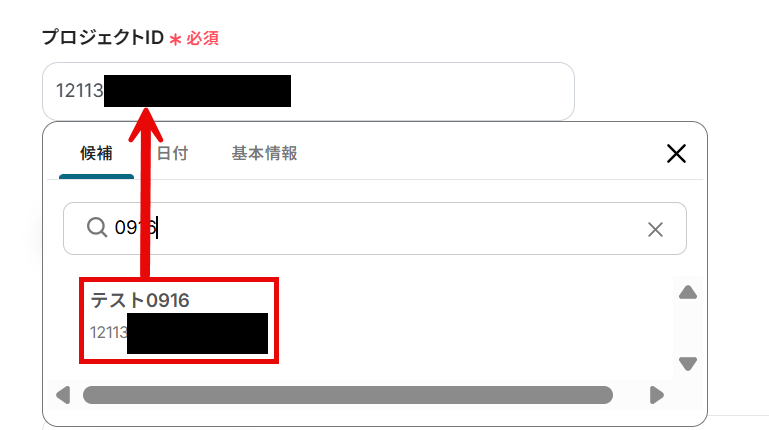Open the 基本情報 tab
The image size is (769, 430).
pos(264,153)
